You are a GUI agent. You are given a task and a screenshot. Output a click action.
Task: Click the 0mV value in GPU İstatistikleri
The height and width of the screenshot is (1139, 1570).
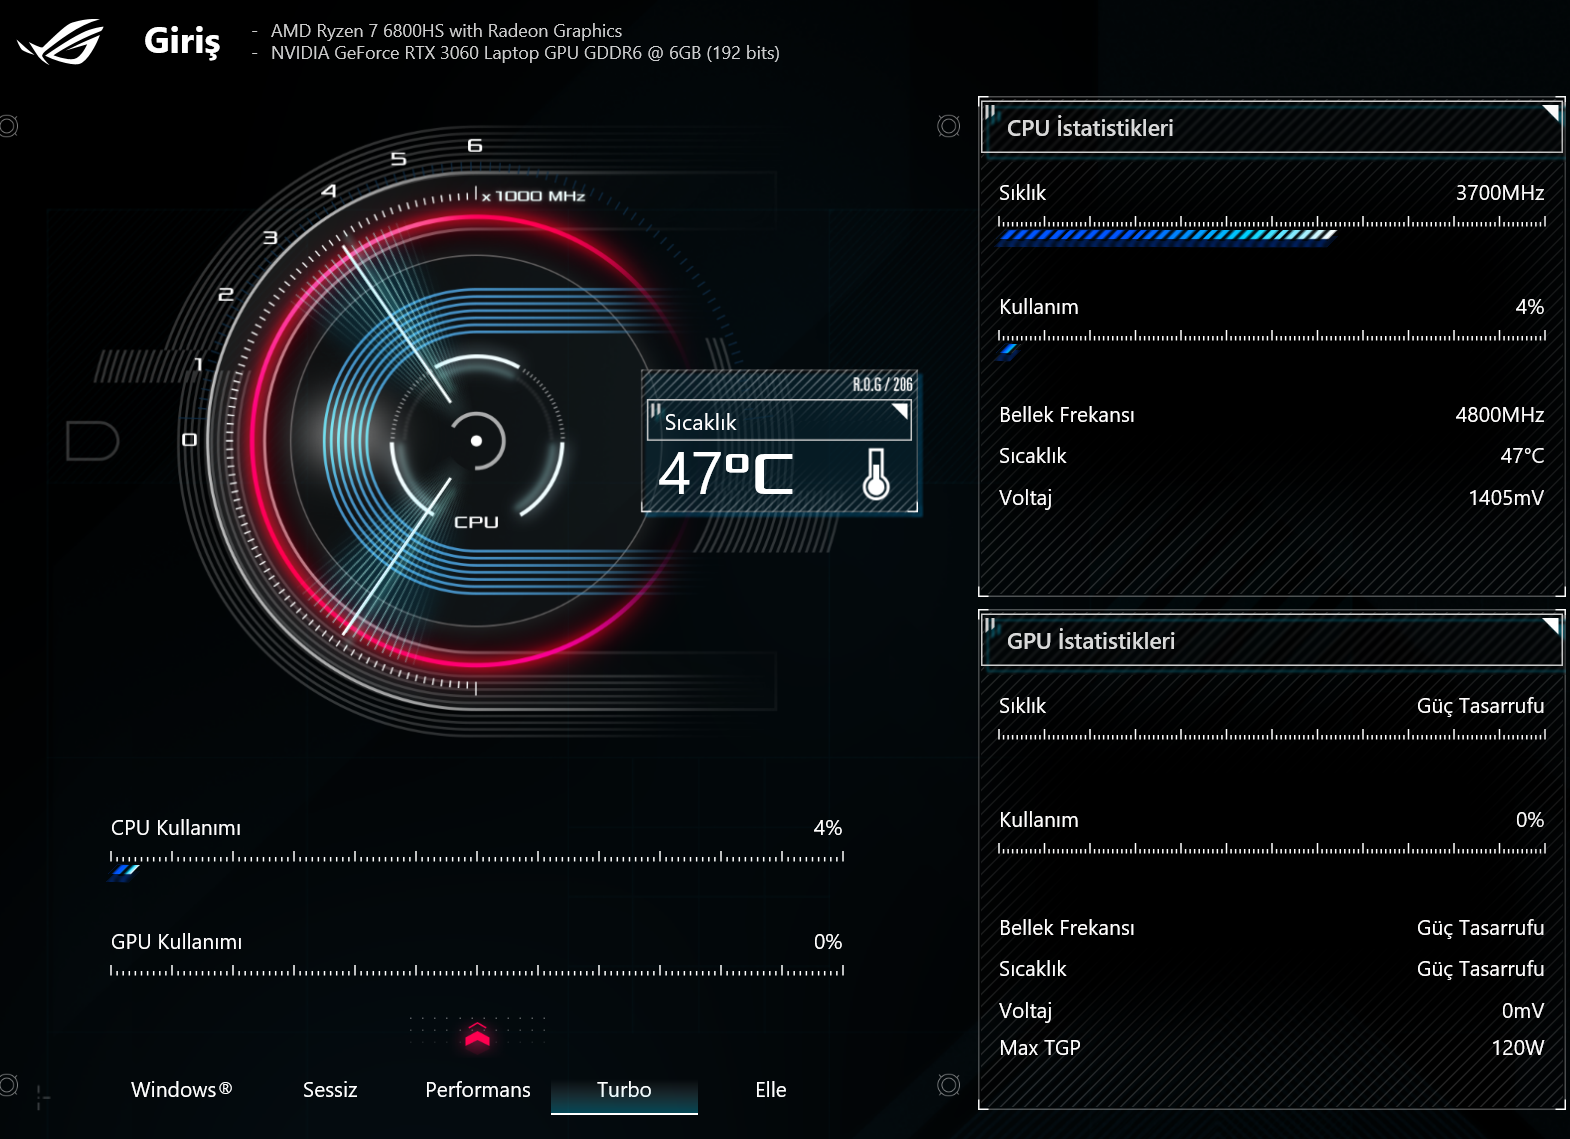1523,1011
